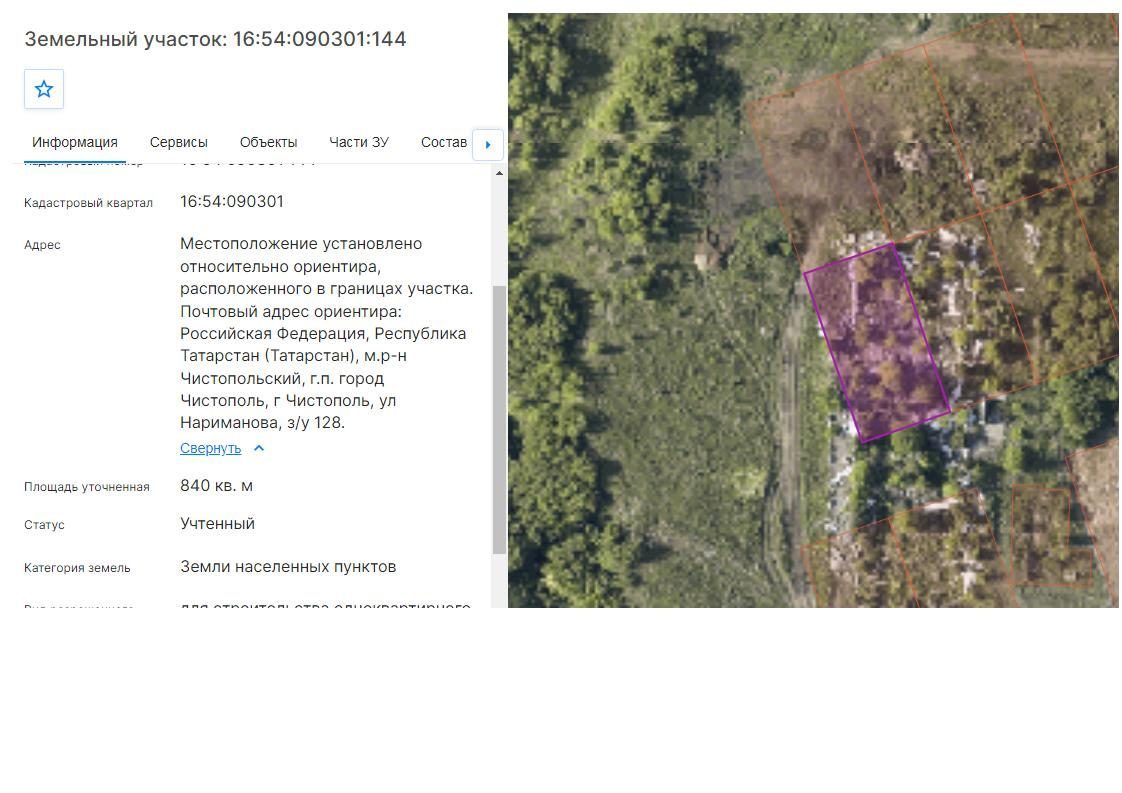
Task: Click the info panel scrollbar thumb
Action: 499,419
